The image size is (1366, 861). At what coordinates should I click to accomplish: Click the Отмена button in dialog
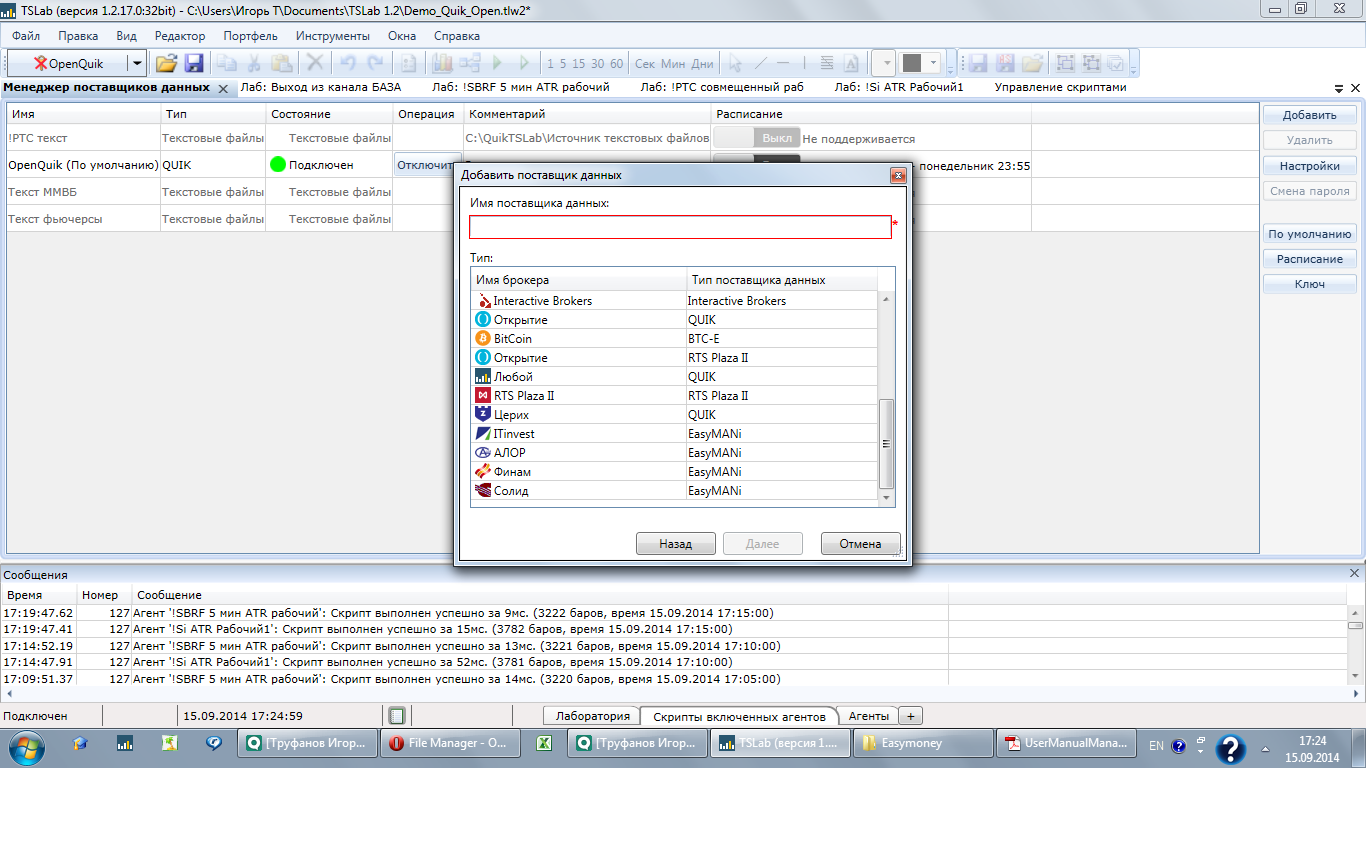pyautogui.click(x=860, y=544)
